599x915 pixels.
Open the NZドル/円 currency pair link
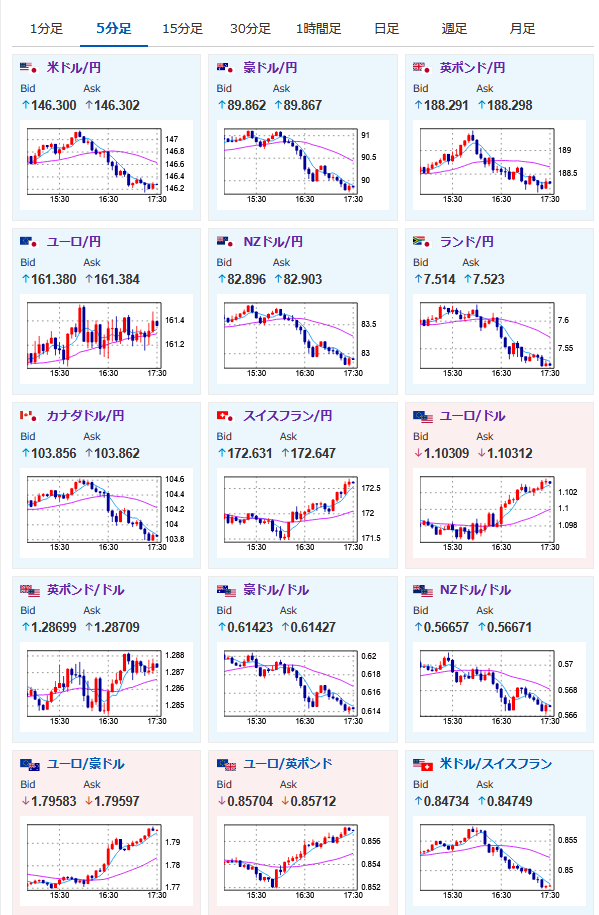coord(273,242)
